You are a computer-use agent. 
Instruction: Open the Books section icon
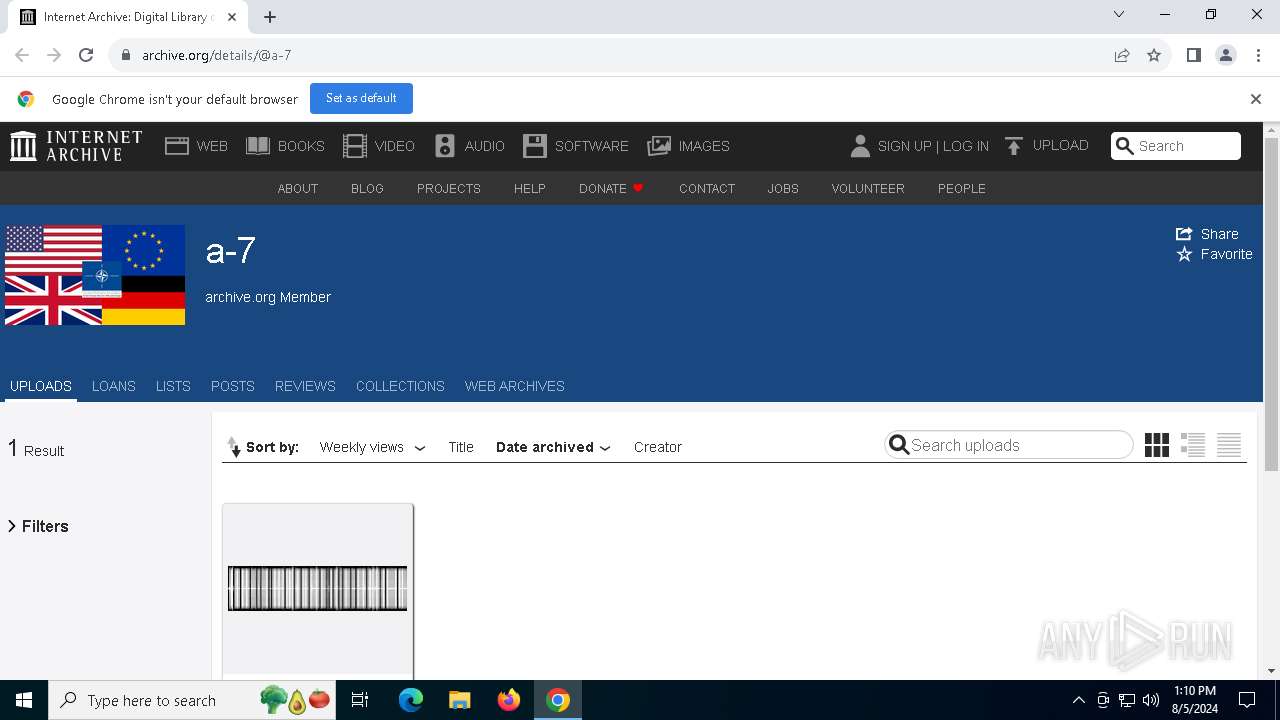coord(258,146)
